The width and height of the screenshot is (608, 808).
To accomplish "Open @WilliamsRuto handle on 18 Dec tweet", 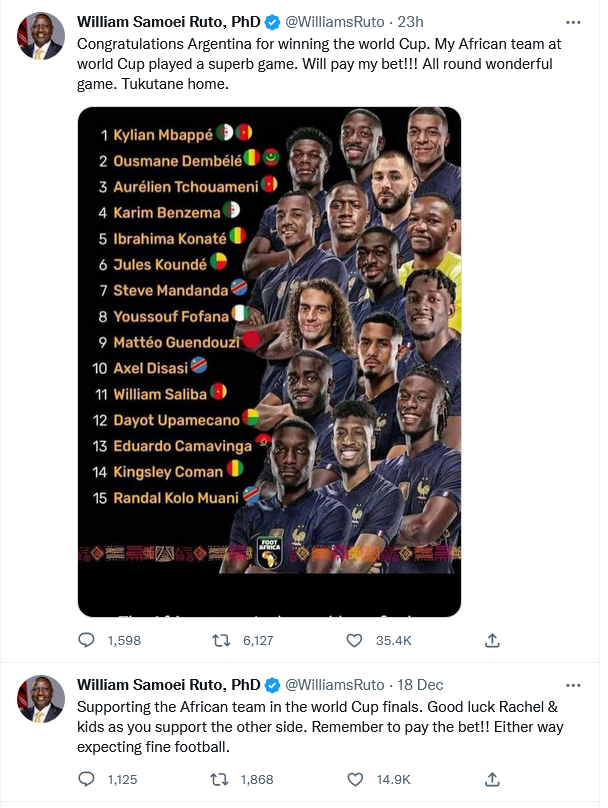I will coord(335,685).
